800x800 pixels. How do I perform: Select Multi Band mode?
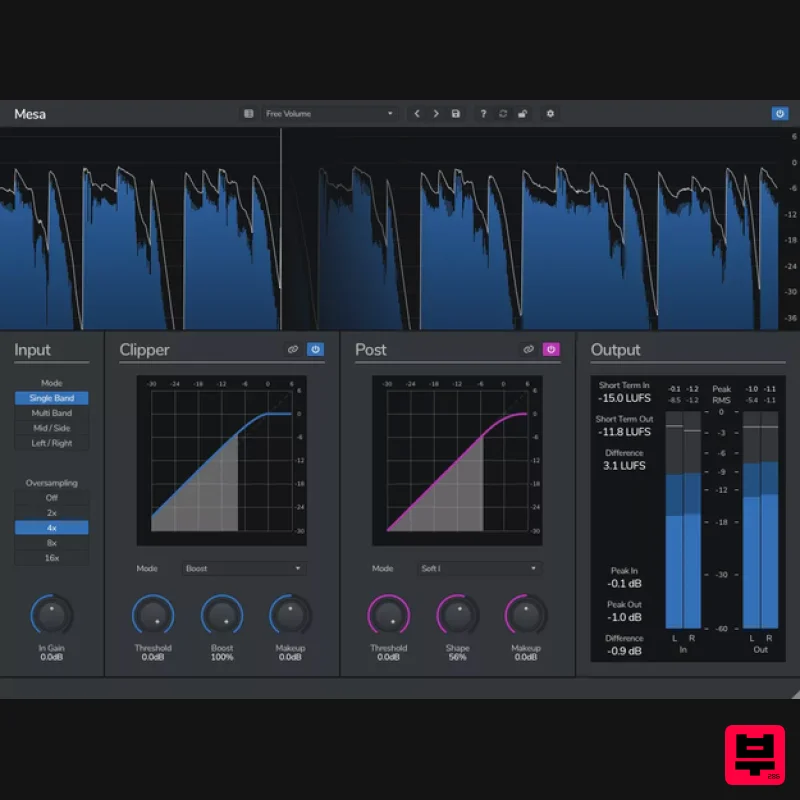(51, 413)
